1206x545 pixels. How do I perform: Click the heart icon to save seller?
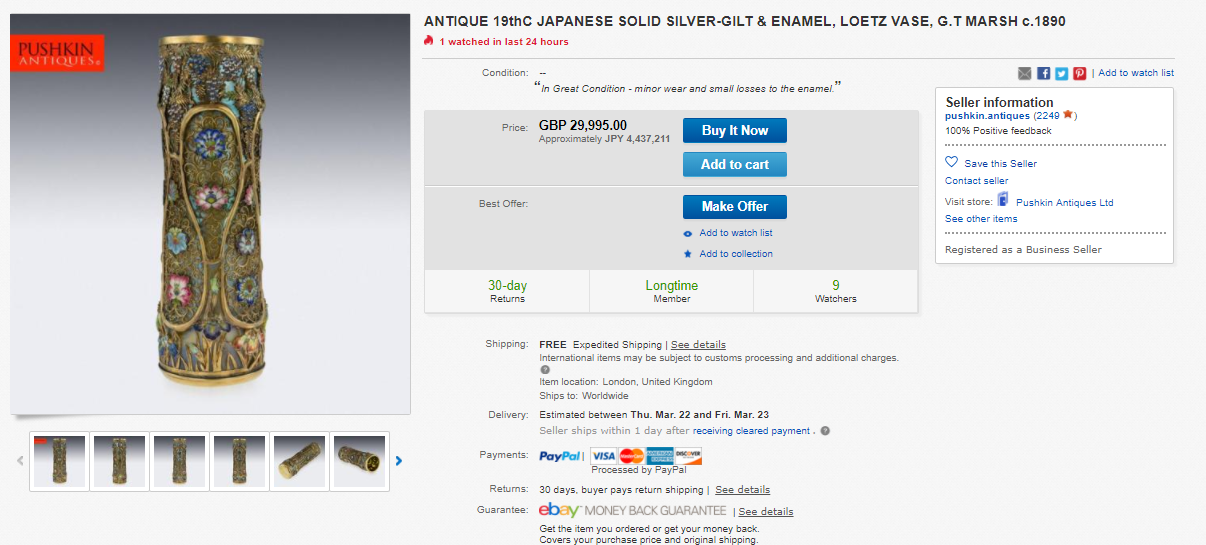(951, 162)
